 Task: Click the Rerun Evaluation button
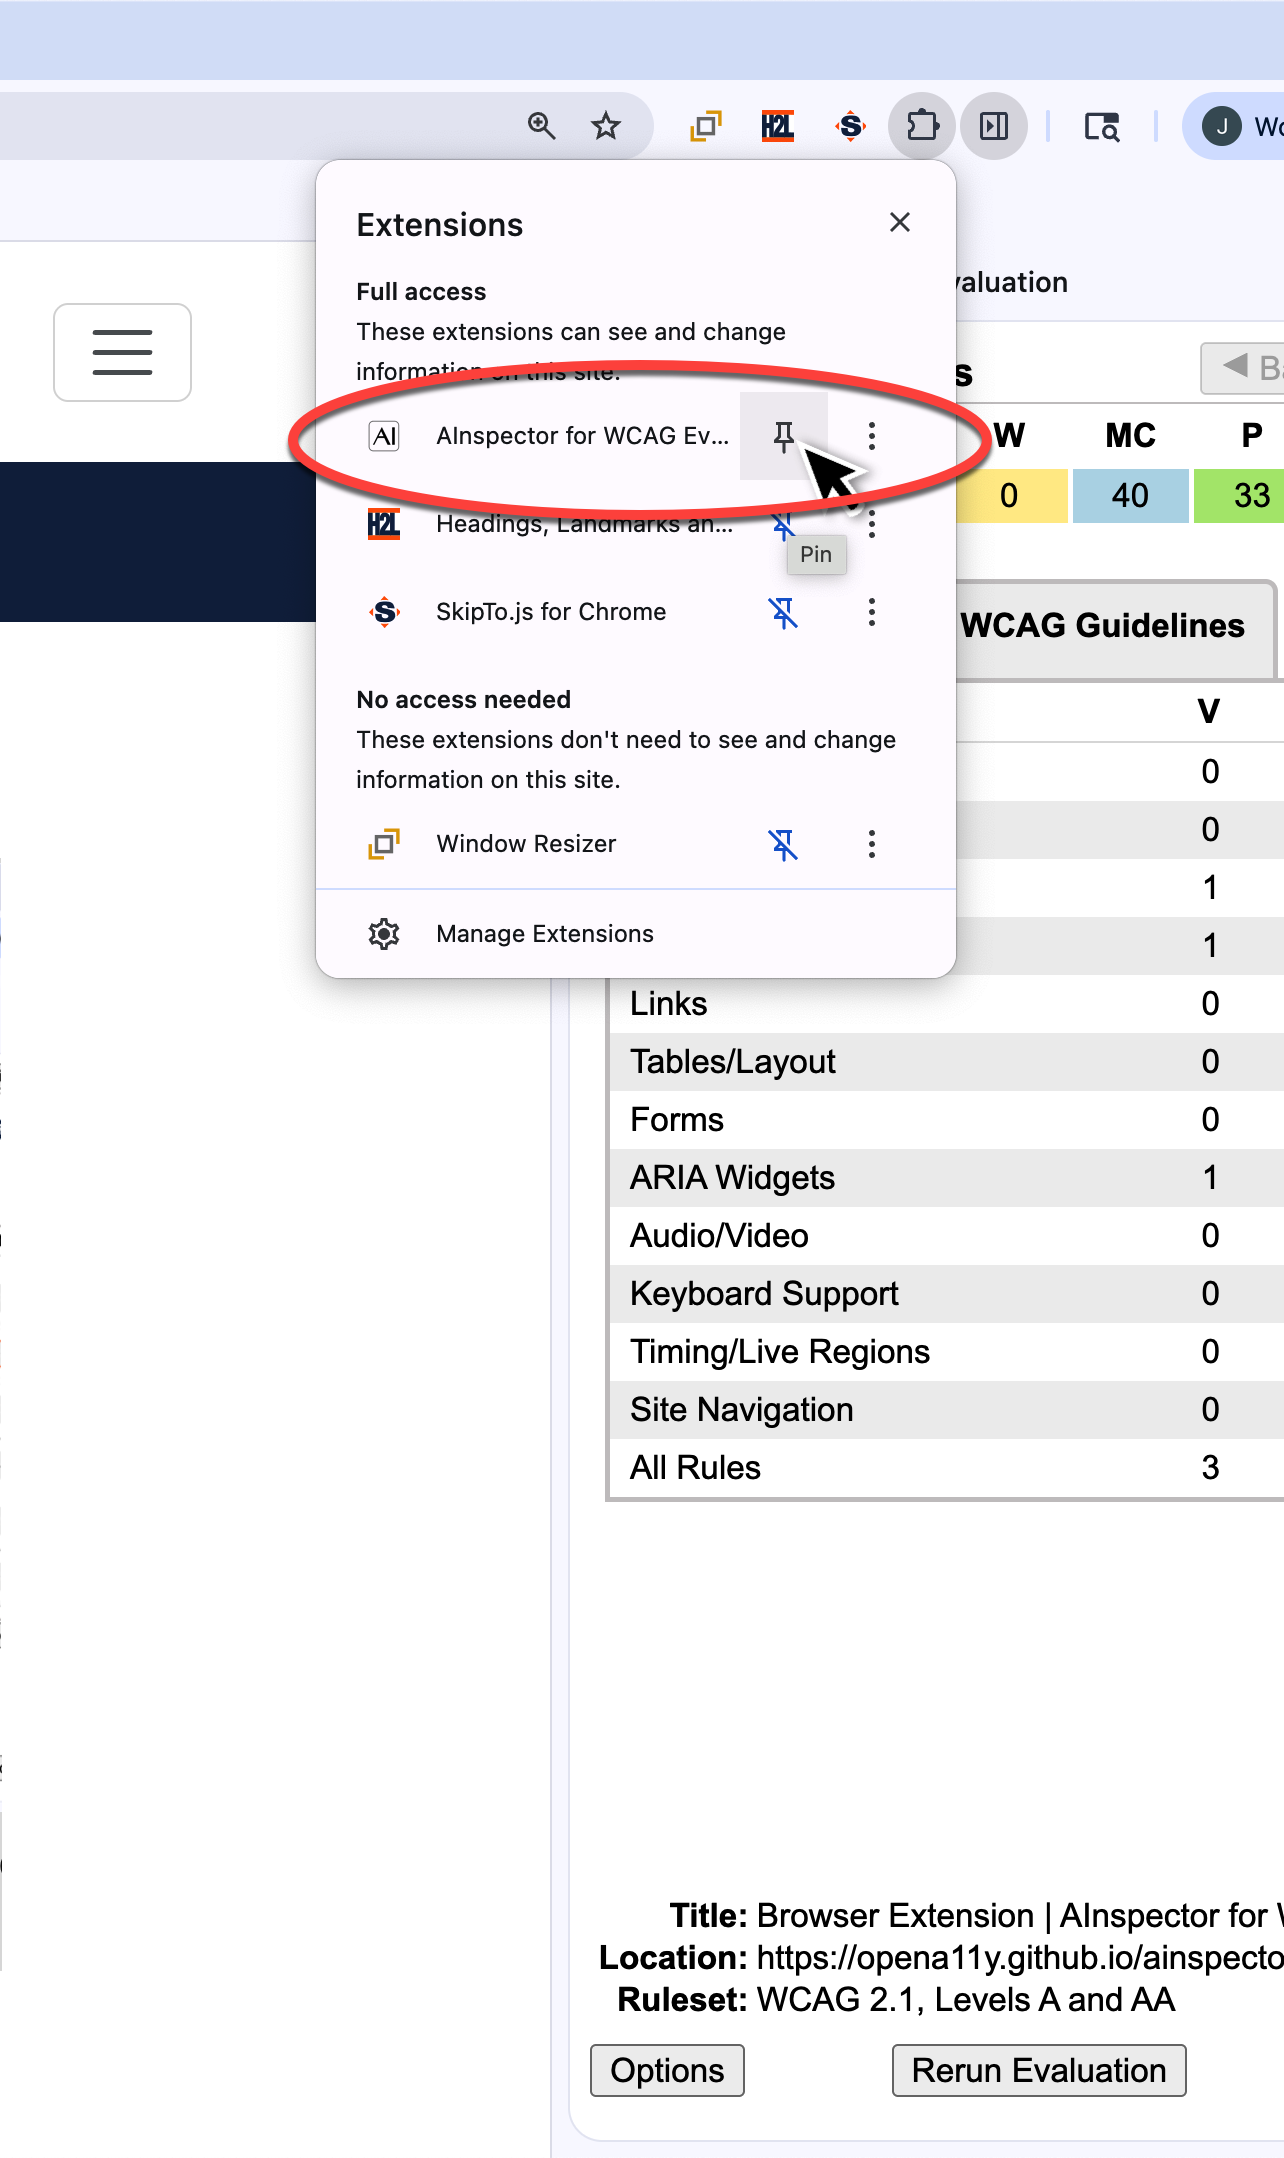tap(1038, 2070)
